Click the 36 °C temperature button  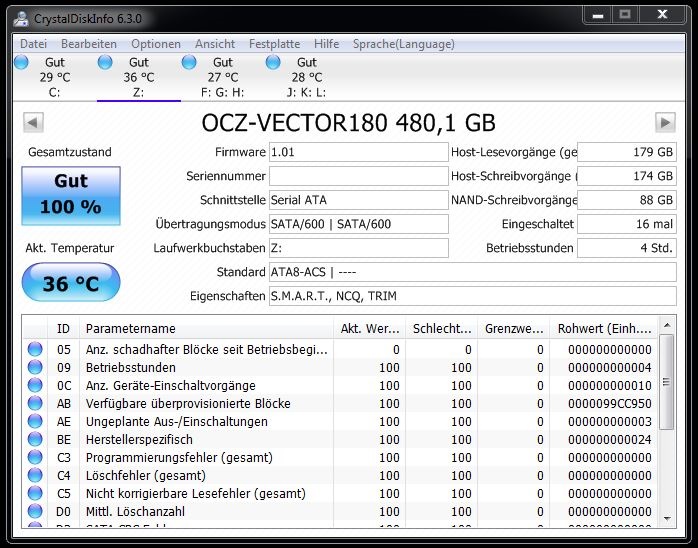click(x=71, y=282)
